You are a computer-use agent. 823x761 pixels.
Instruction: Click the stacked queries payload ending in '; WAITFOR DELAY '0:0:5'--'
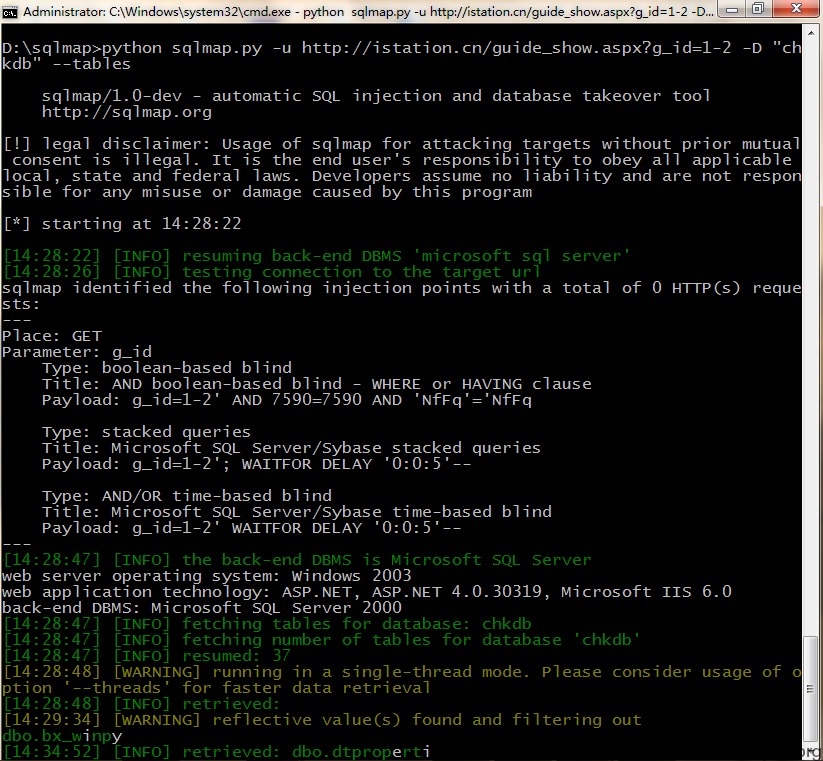point(257,464)
